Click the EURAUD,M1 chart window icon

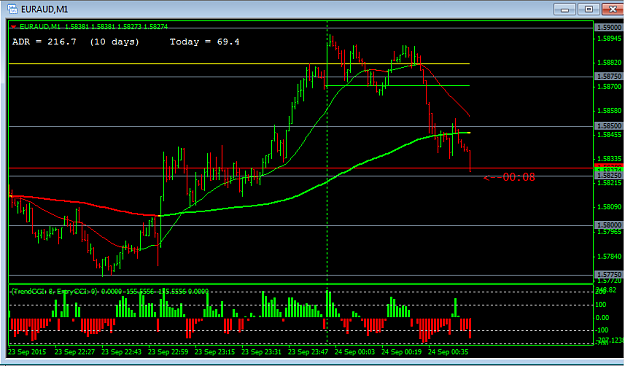(x=12, y=9)
